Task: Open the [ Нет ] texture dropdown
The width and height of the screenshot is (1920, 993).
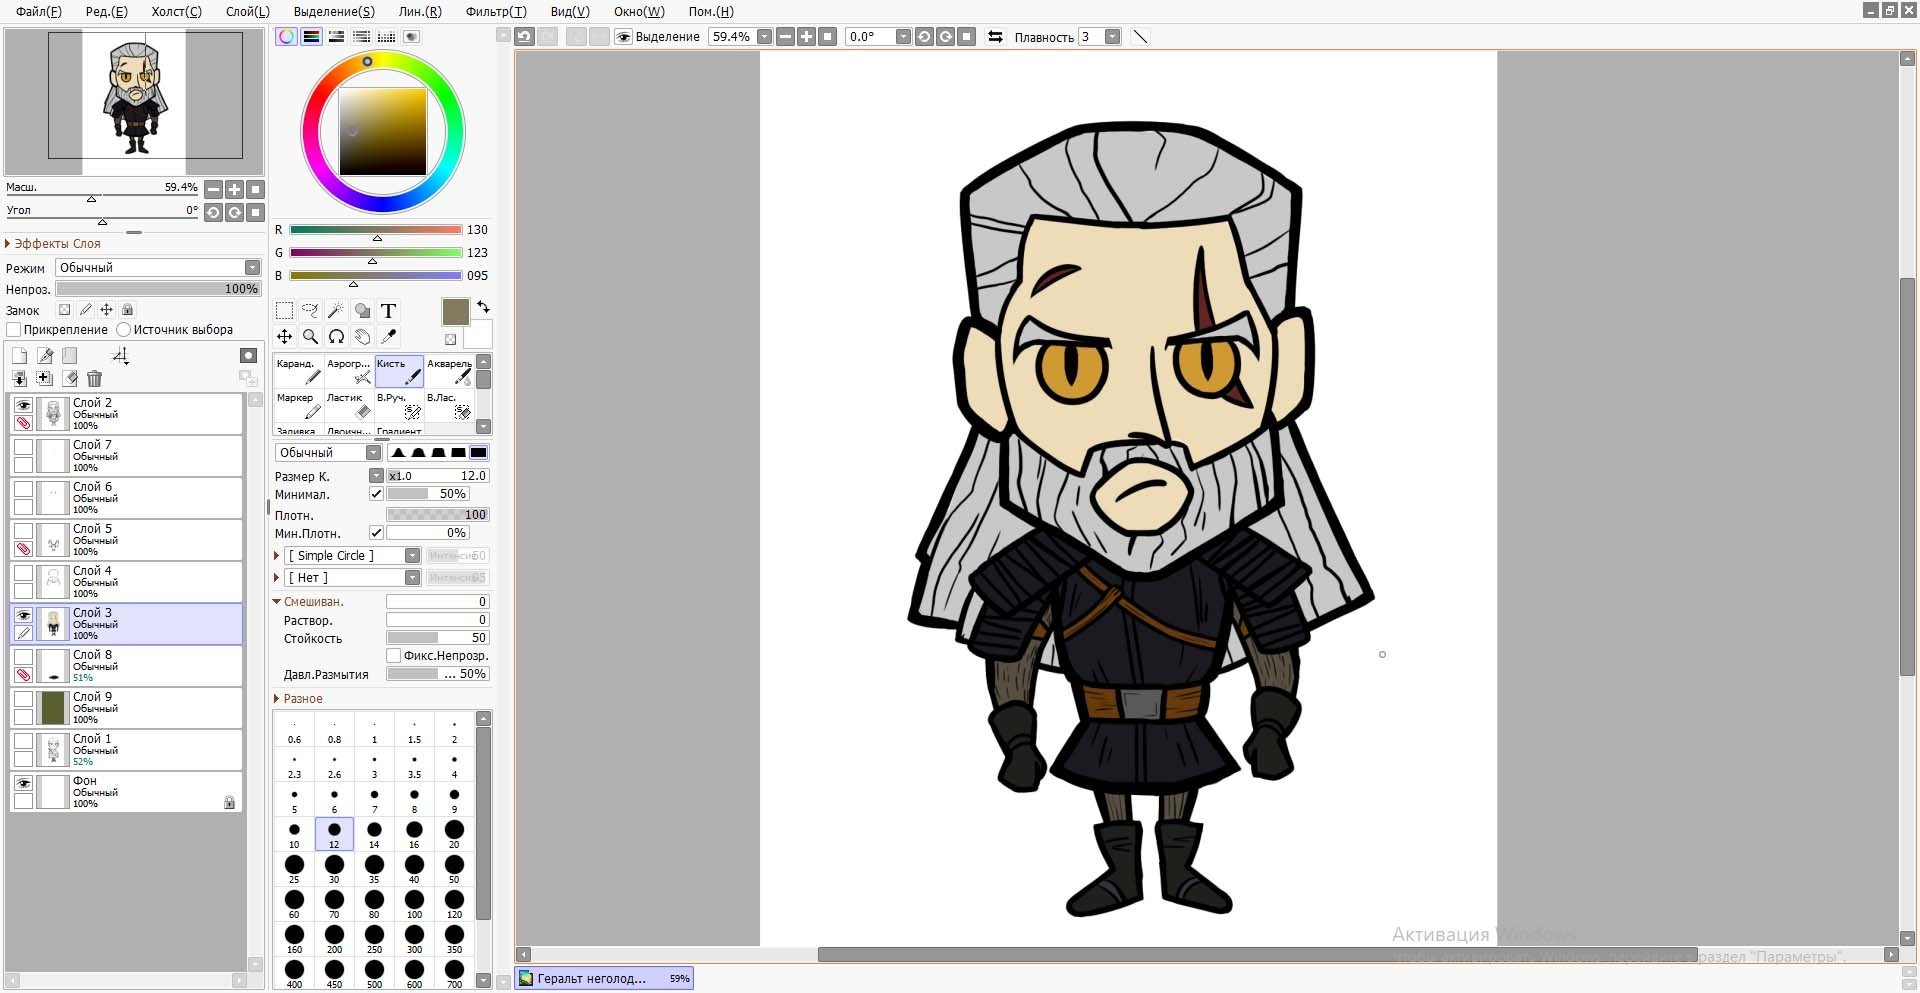Action: (352, 577)
